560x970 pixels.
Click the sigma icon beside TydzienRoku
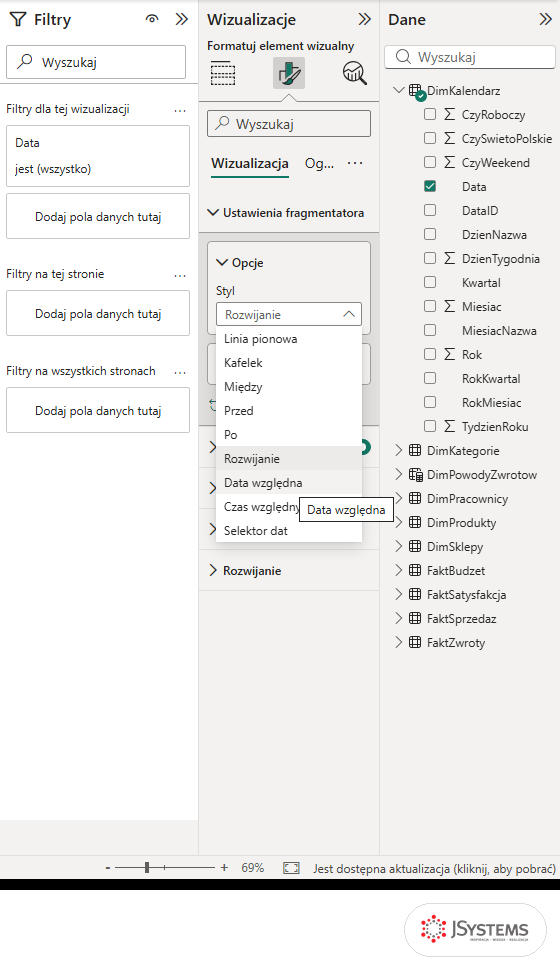click(x=449, y=426)
